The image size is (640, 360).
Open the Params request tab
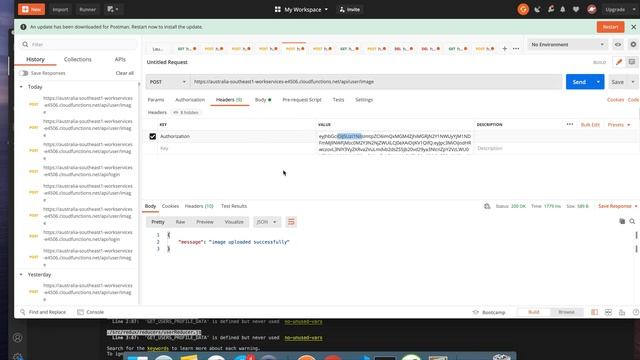(x=156, y=100)
